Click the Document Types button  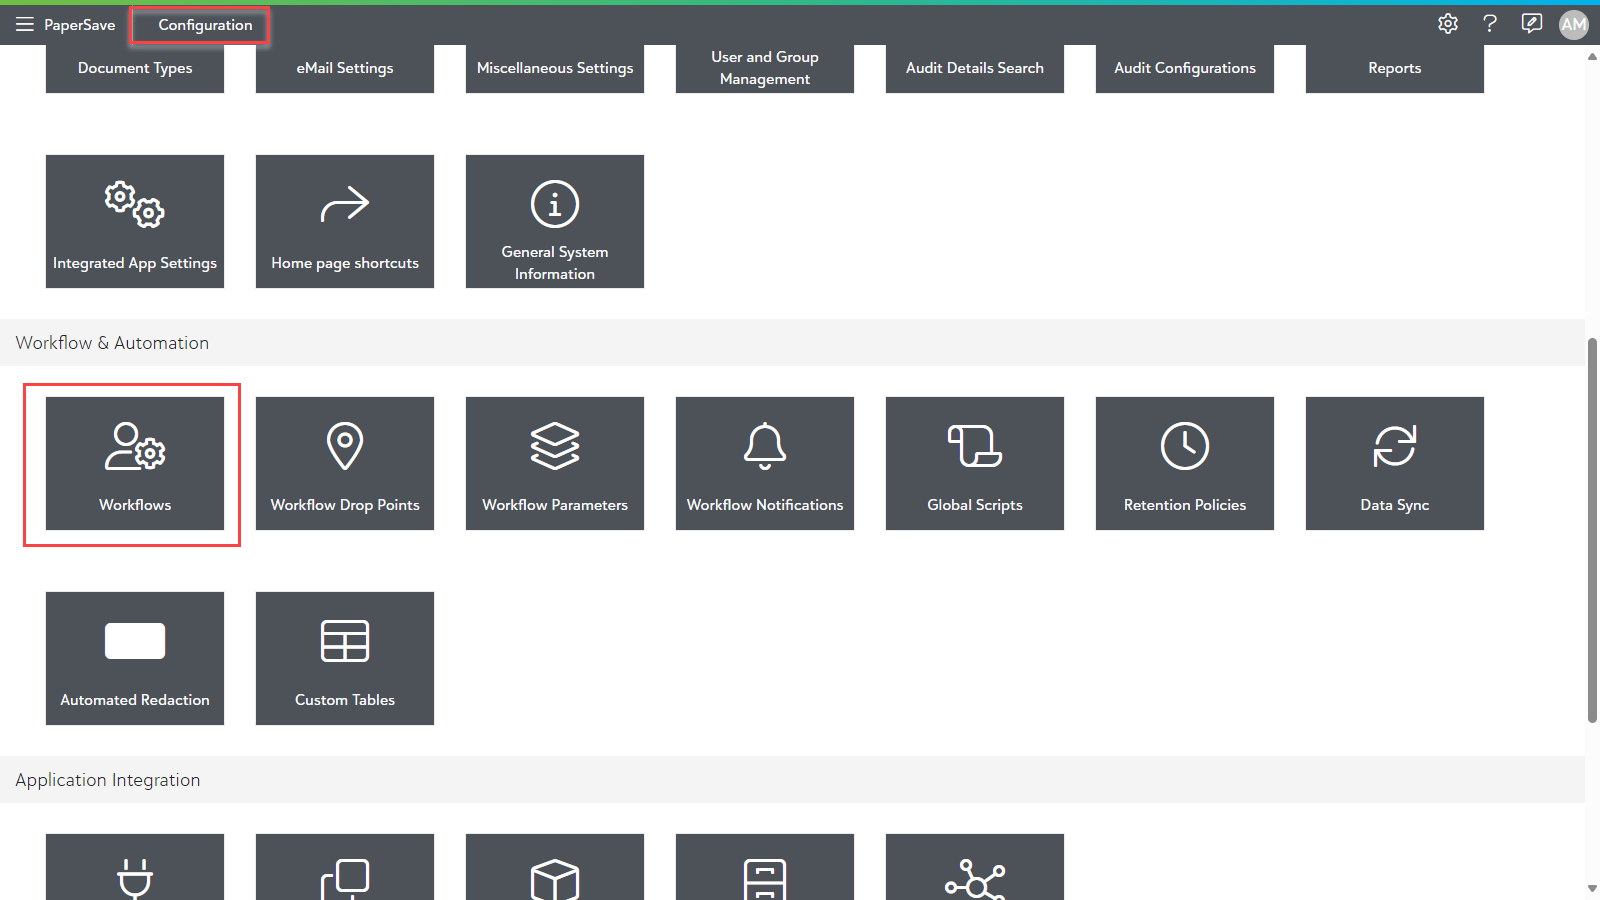[135, 68]
